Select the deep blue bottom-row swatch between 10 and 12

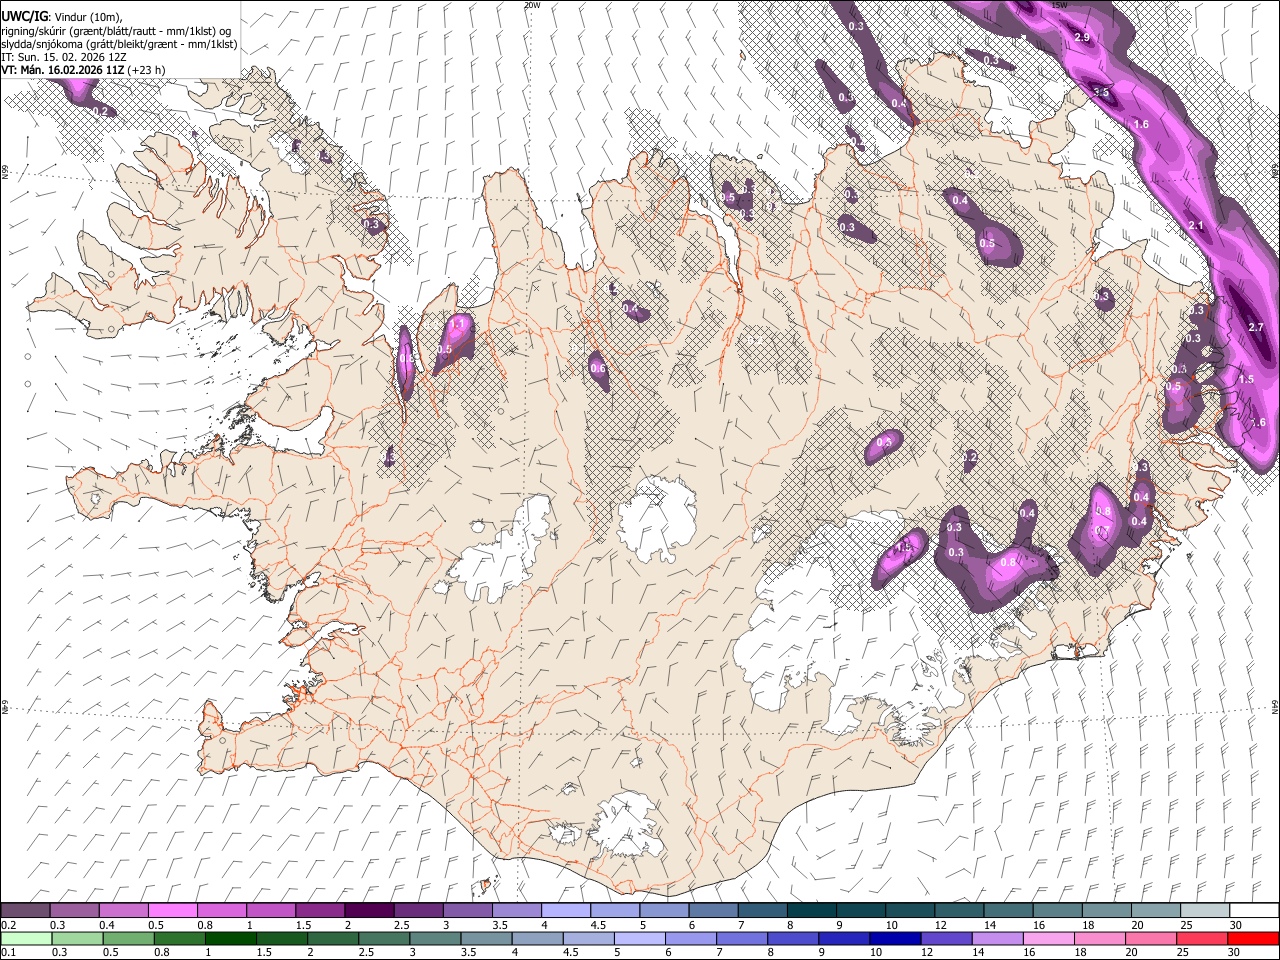pyautogui.click(x=895, y=939)
